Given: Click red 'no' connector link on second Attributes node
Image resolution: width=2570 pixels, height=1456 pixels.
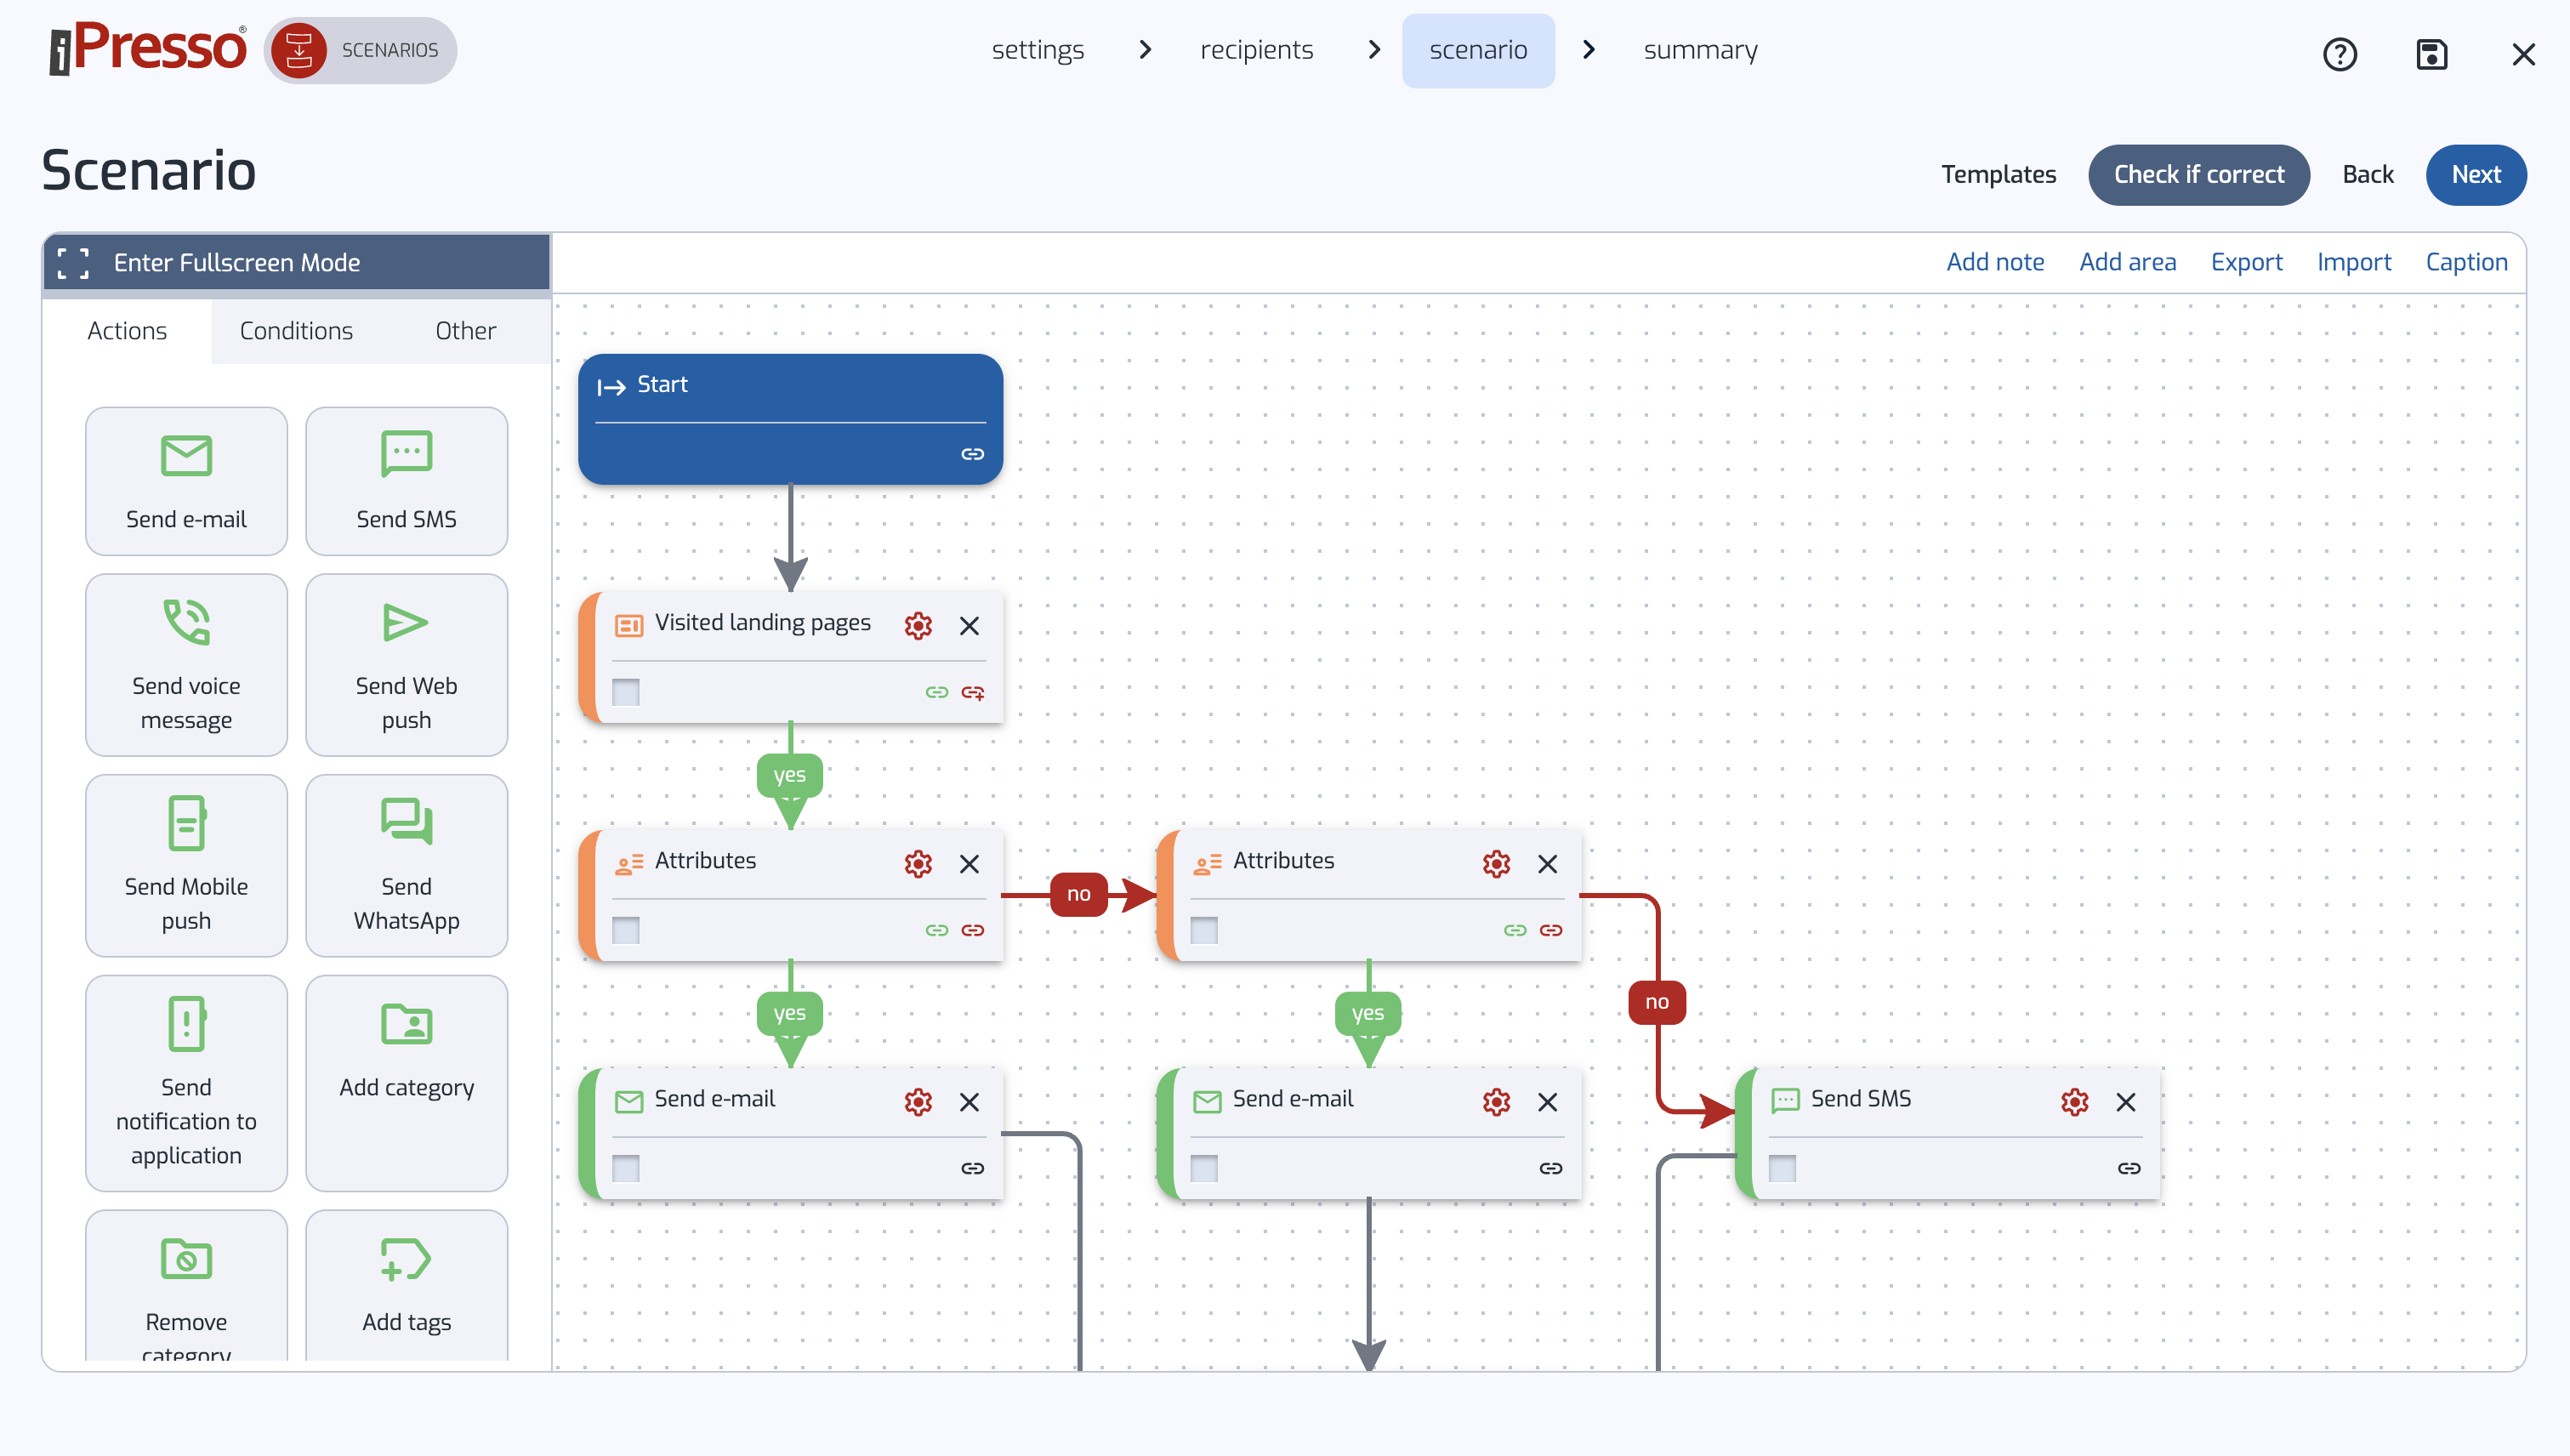Looking at the screenshot, I should 1550,930.
